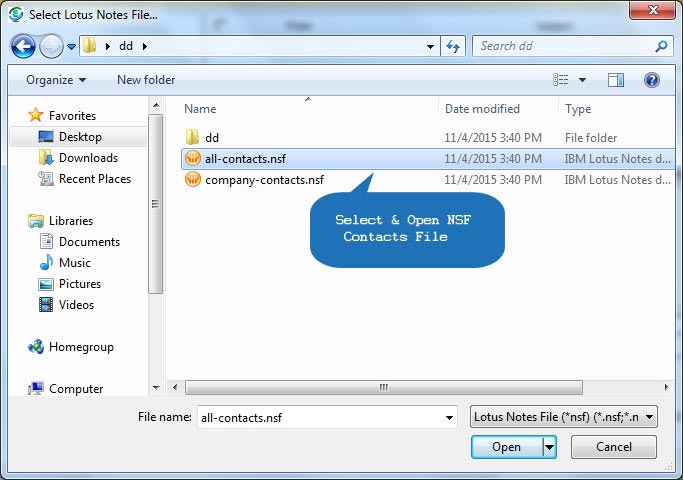This screenshot has width=683, height=480.
Task: Click the New folder button
Action: [146, 80]
